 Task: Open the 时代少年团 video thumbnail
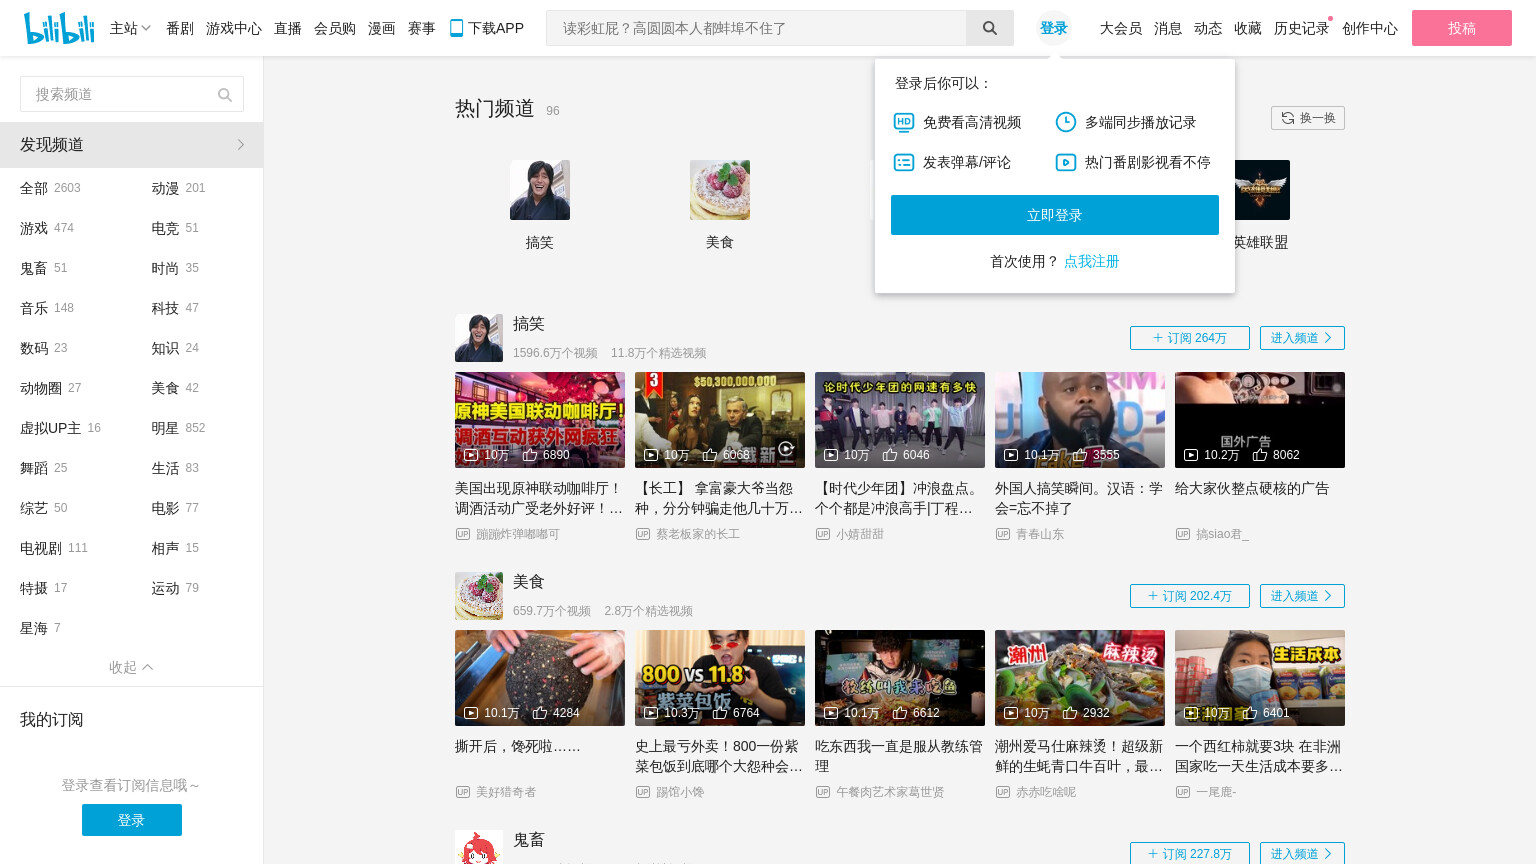tap(900, 420)
